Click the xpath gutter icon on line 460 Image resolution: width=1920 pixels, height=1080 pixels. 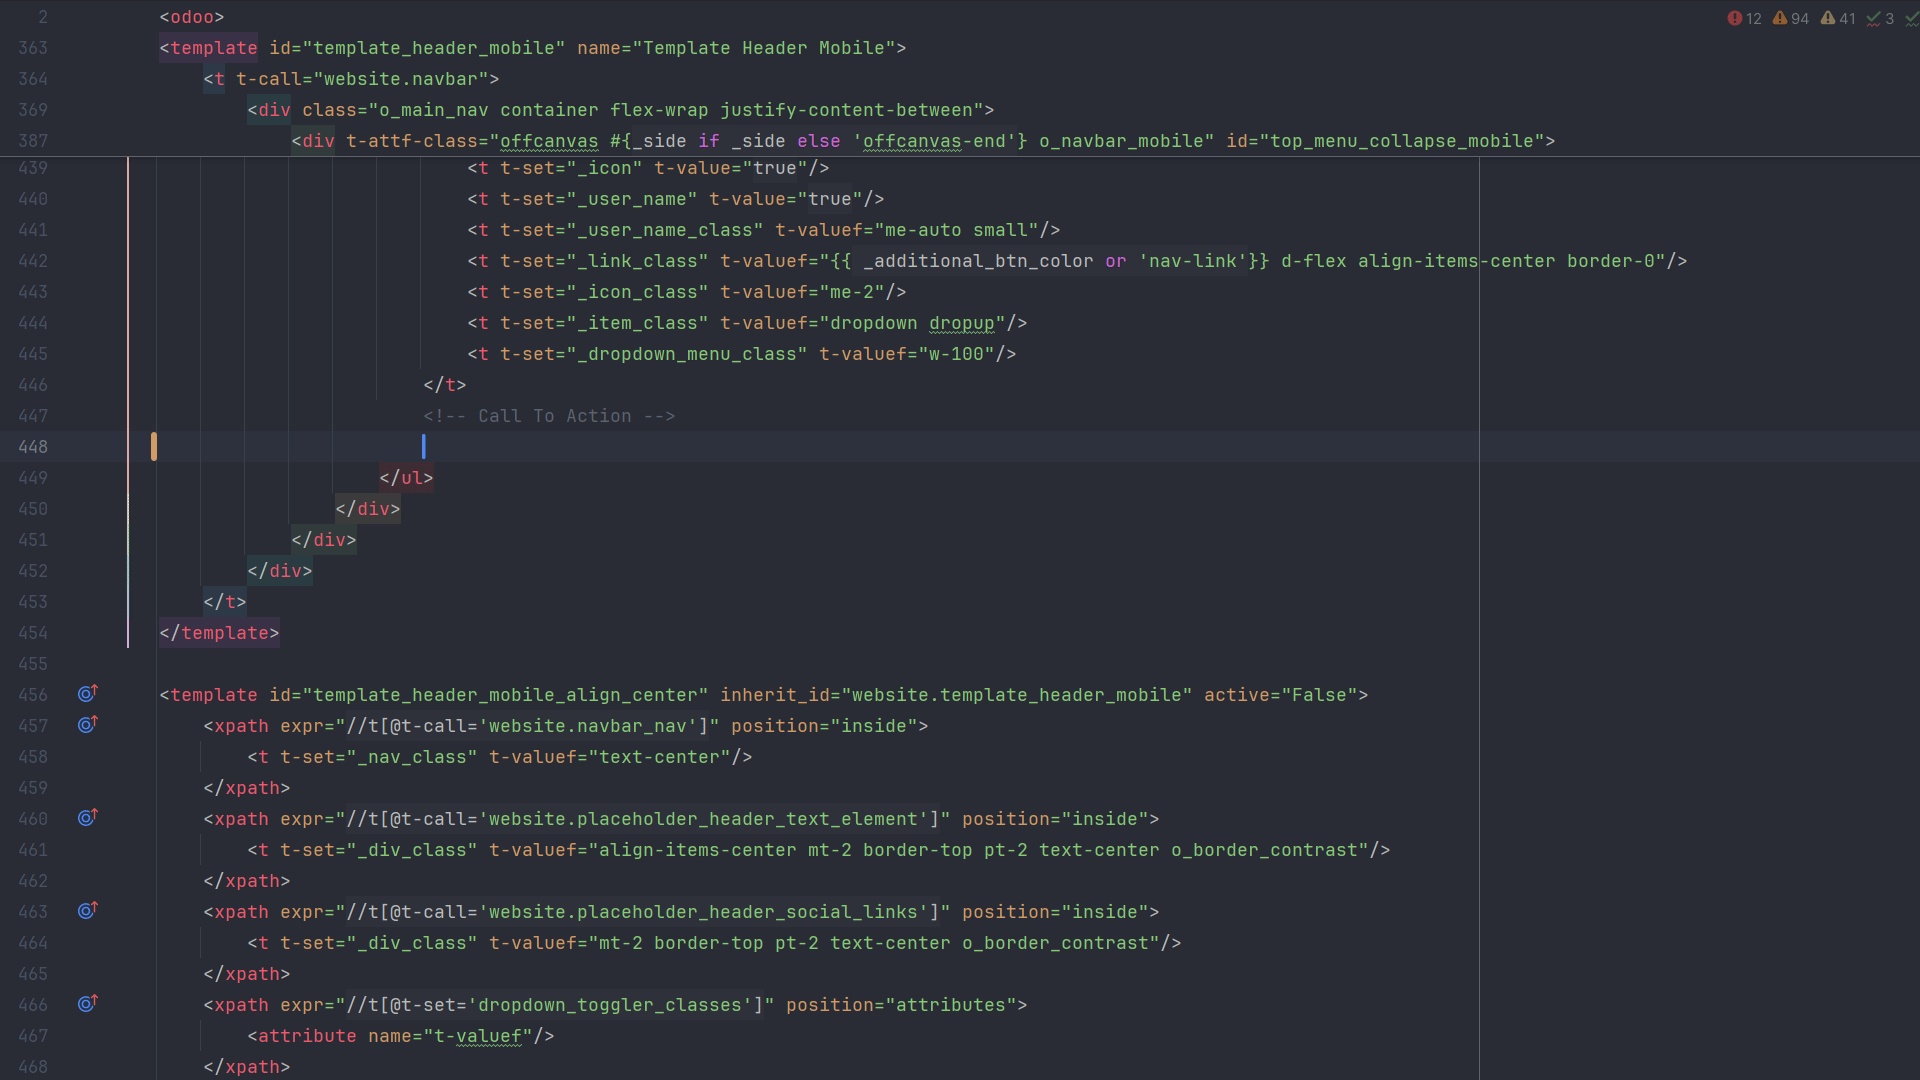[88, 817]
